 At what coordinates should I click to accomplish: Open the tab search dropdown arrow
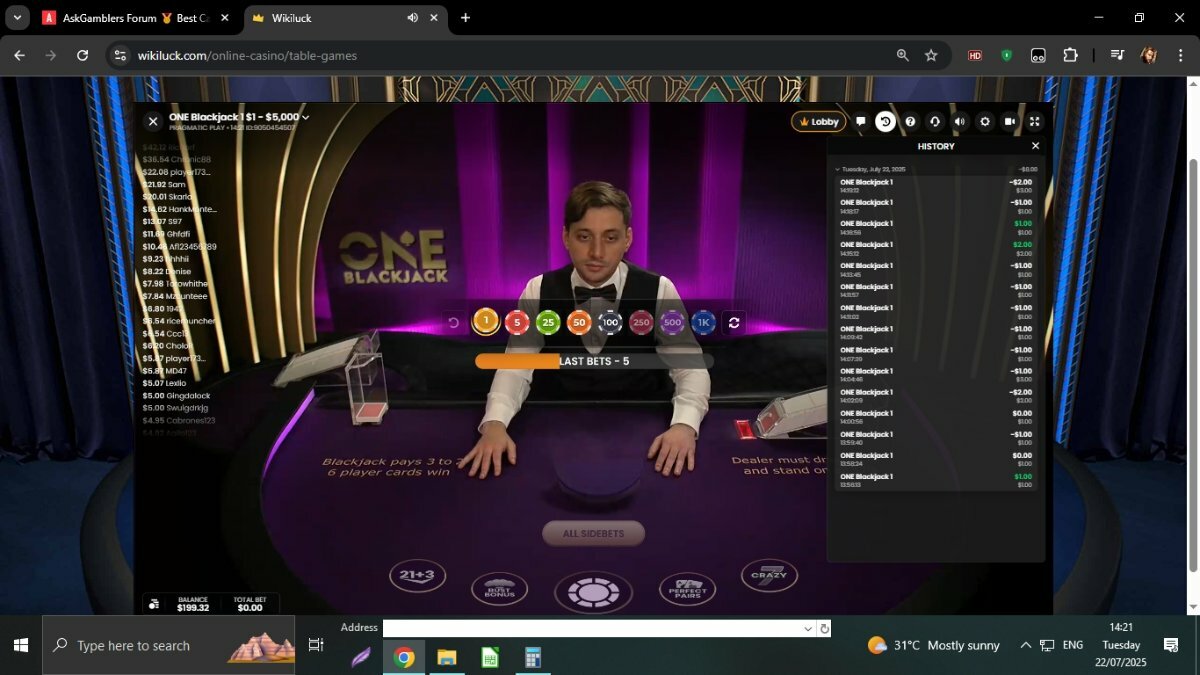pos(17,18)
